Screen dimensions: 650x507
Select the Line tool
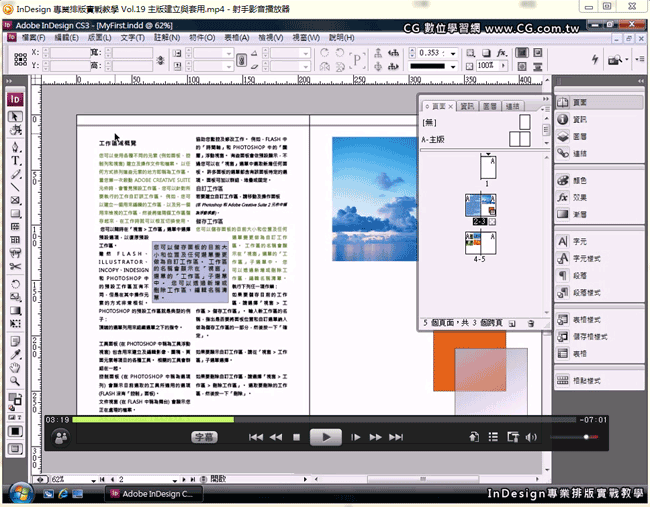coord(15,187)
